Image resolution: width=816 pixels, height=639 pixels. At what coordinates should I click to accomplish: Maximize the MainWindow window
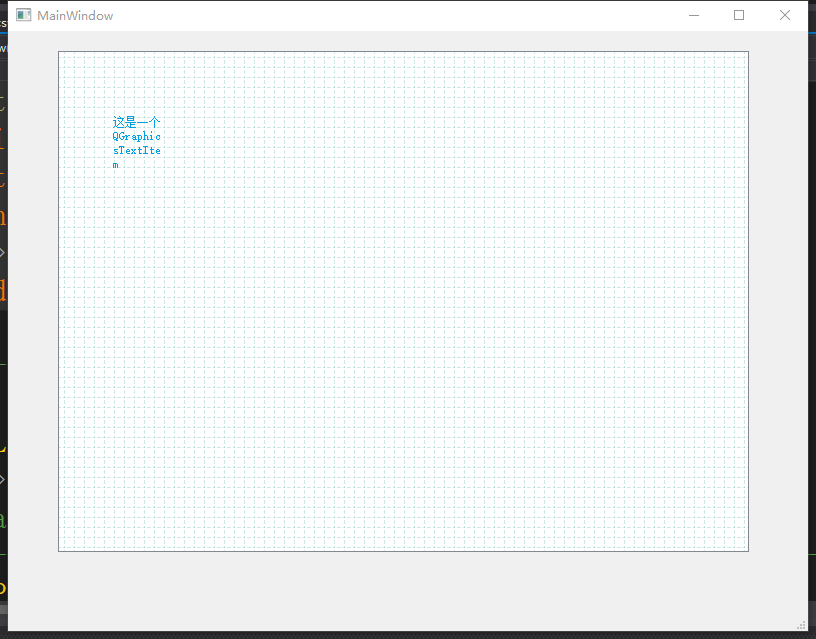click(739, 15)
